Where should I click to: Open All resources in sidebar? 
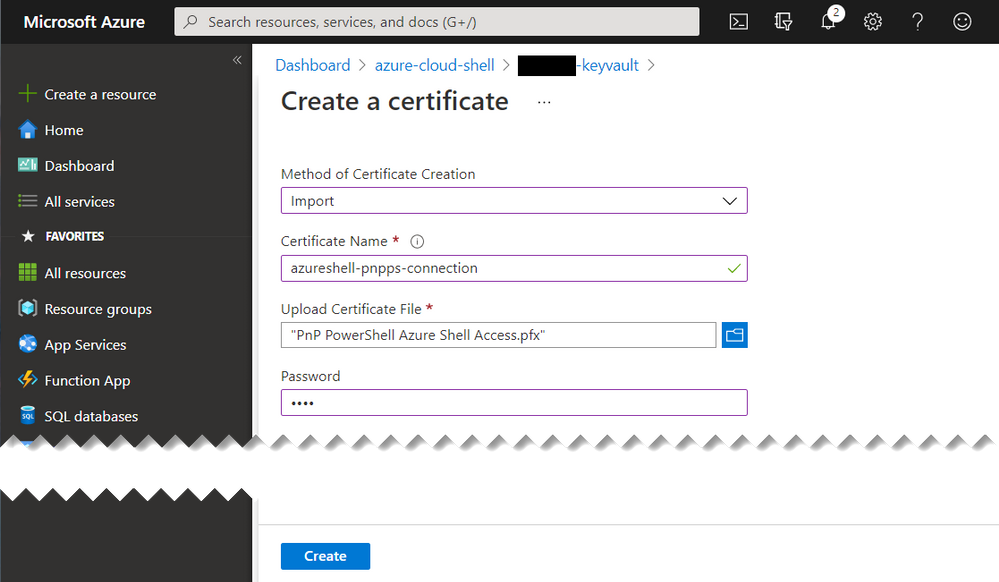[85, 273]
